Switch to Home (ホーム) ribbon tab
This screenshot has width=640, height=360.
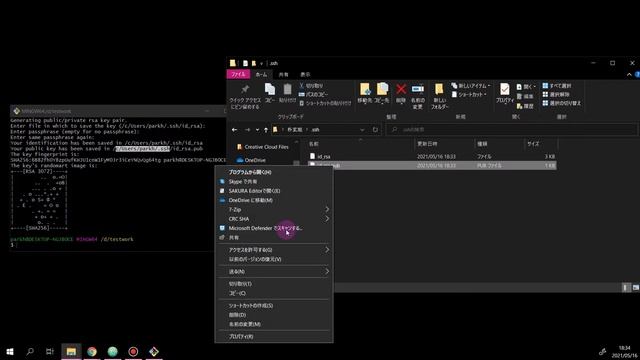pos(261,75)
